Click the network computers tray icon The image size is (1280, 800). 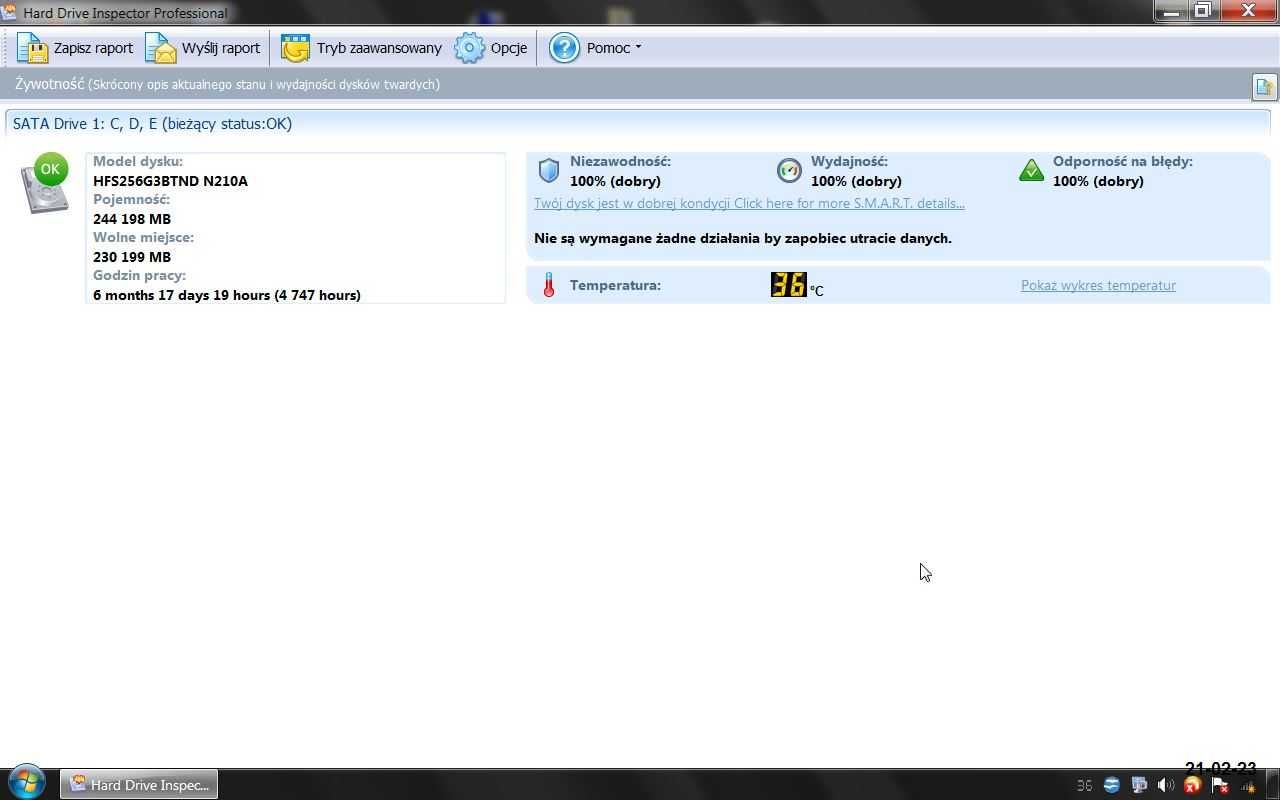pos(1138,785)
